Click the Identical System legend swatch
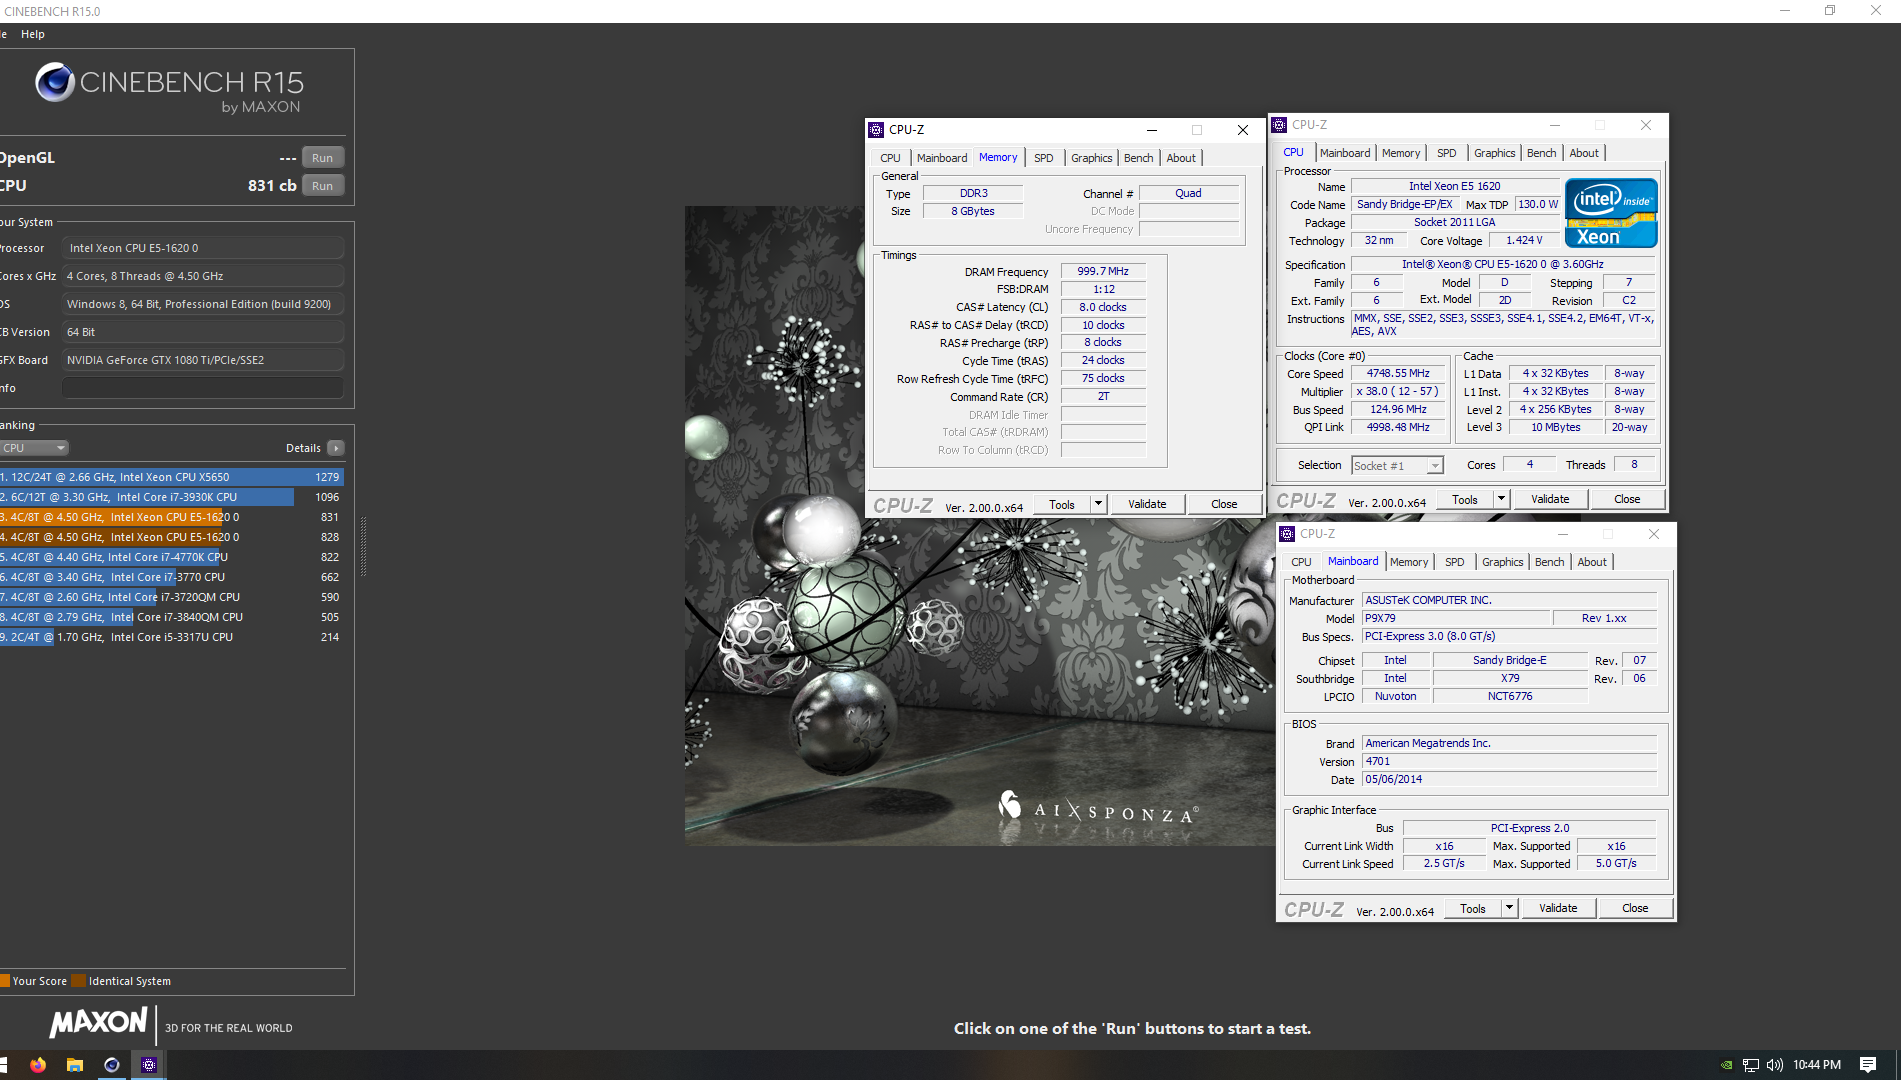This screenshot has height=1080, width=1901. click(x=79, y=981)
